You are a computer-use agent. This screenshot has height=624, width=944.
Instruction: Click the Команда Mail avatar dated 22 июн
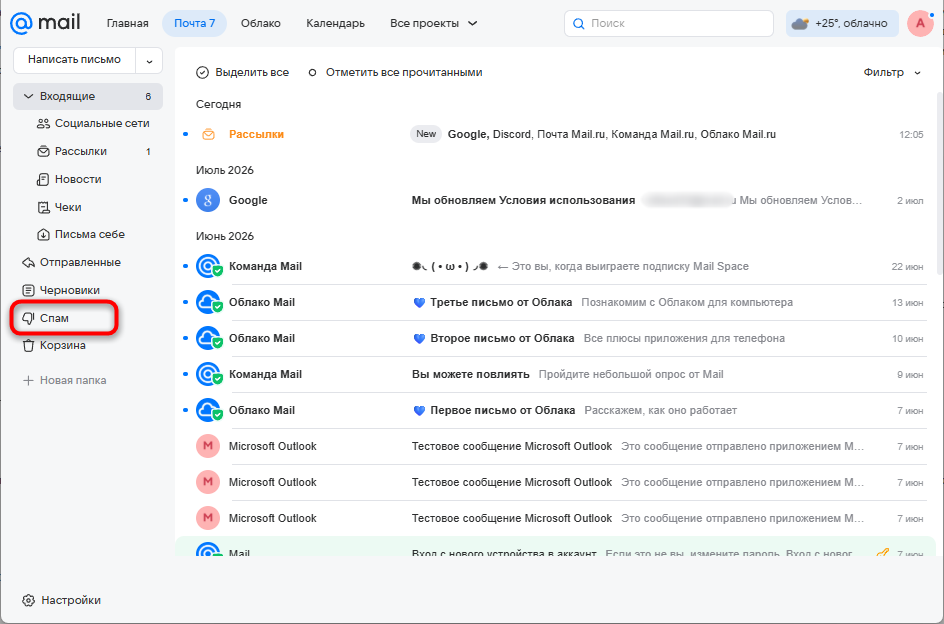click(x=209, y=266)
